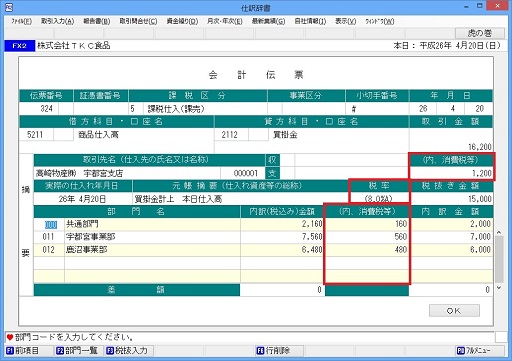
Task: Click the F10 フルメニュー function button
Action: pos(479,351)
